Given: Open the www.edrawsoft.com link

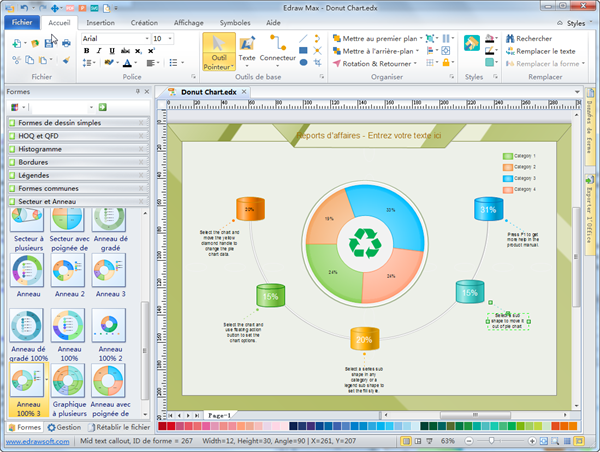Looking at the screenshot, I should click(38, 440).
